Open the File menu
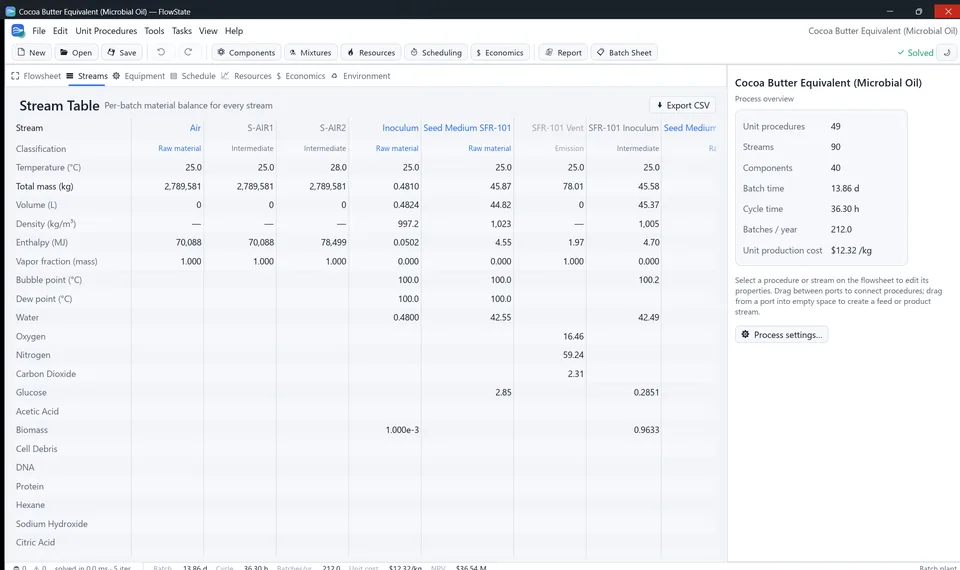 pyautogui.click(x=39, y=31)
